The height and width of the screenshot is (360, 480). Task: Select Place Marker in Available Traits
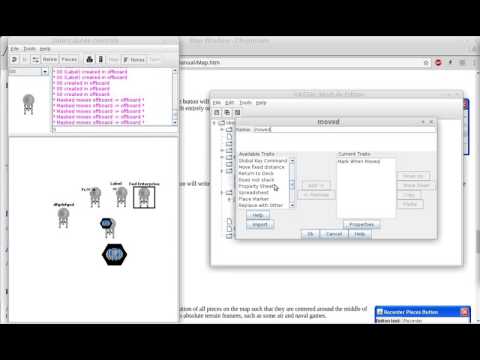click(254, 199)
